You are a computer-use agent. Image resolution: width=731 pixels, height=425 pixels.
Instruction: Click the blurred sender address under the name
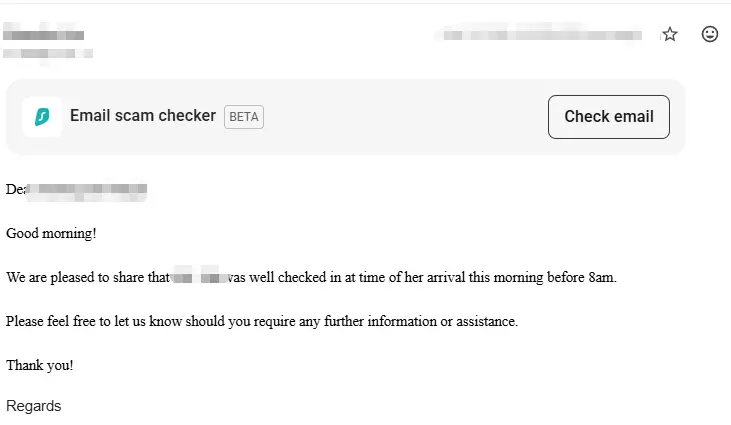(48, 52)
